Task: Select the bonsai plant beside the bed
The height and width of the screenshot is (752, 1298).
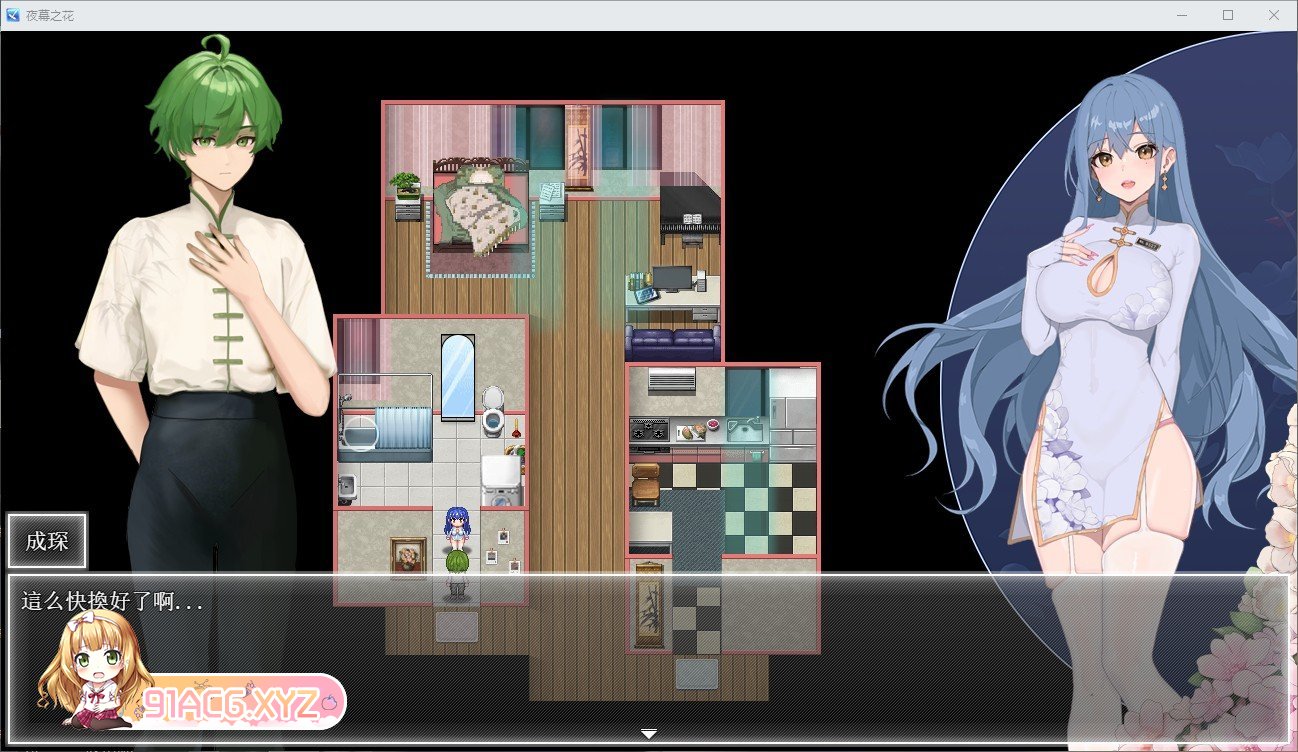Action: tap(407, 187)
